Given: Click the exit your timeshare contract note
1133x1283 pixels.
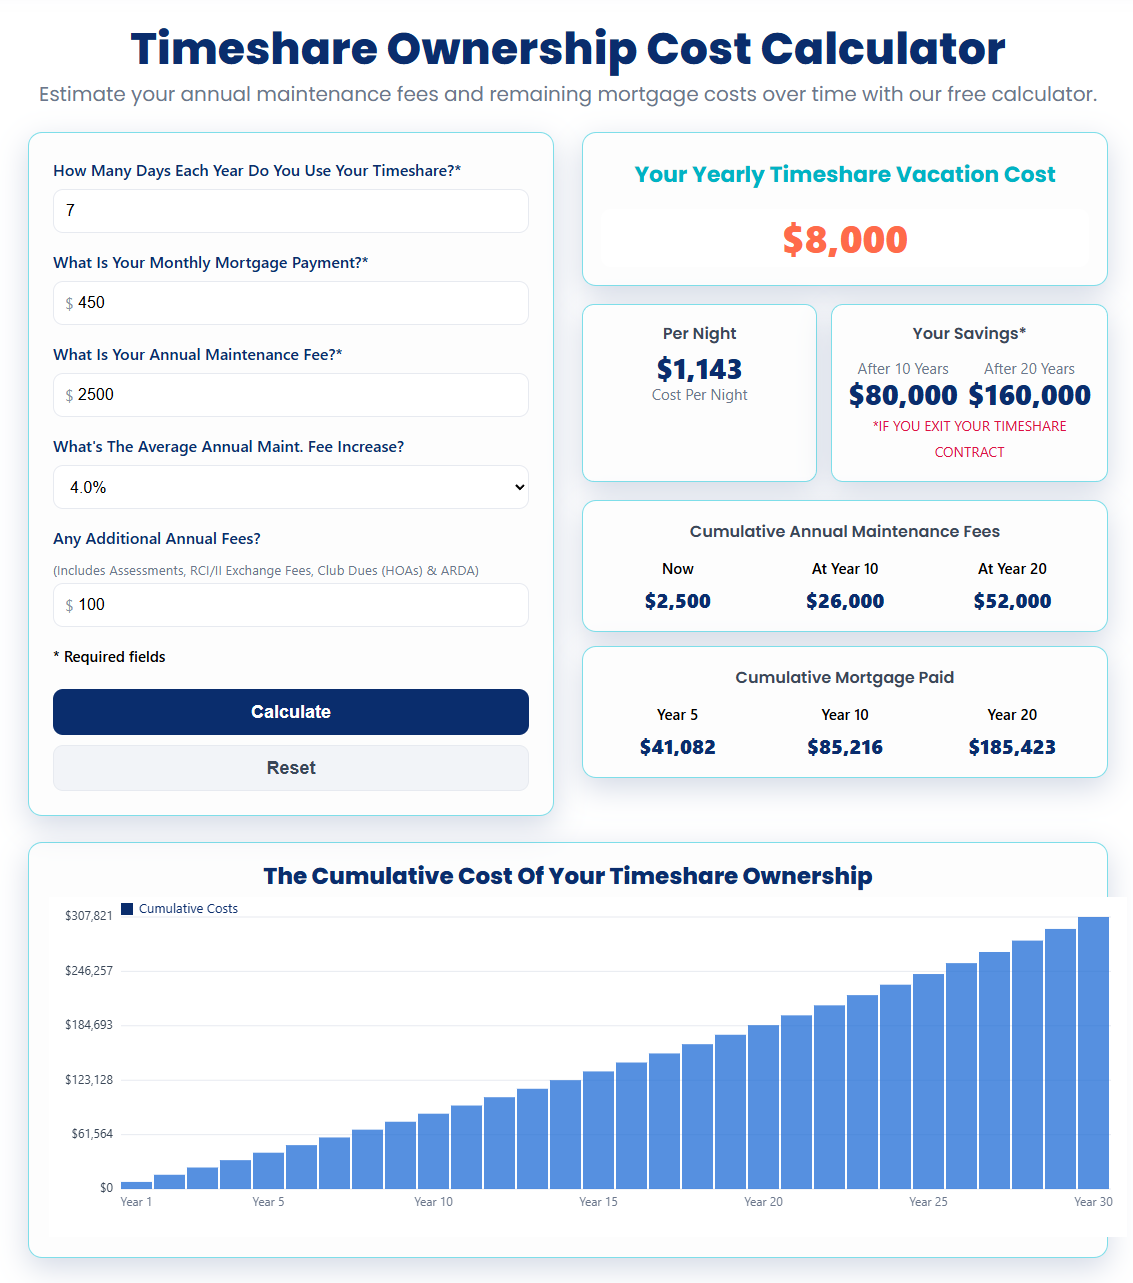Looking at the screenshot, I should coord(969,439).
